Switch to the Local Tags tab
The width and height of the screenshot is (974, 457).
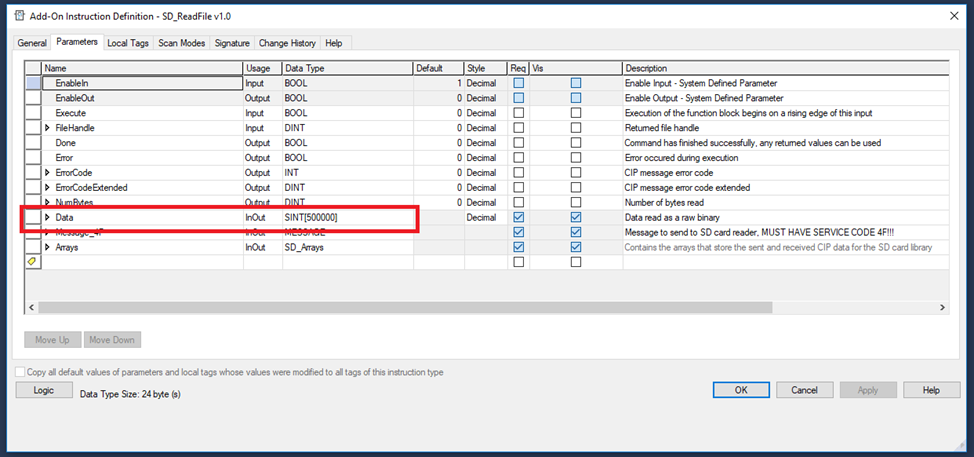(128, 43)
